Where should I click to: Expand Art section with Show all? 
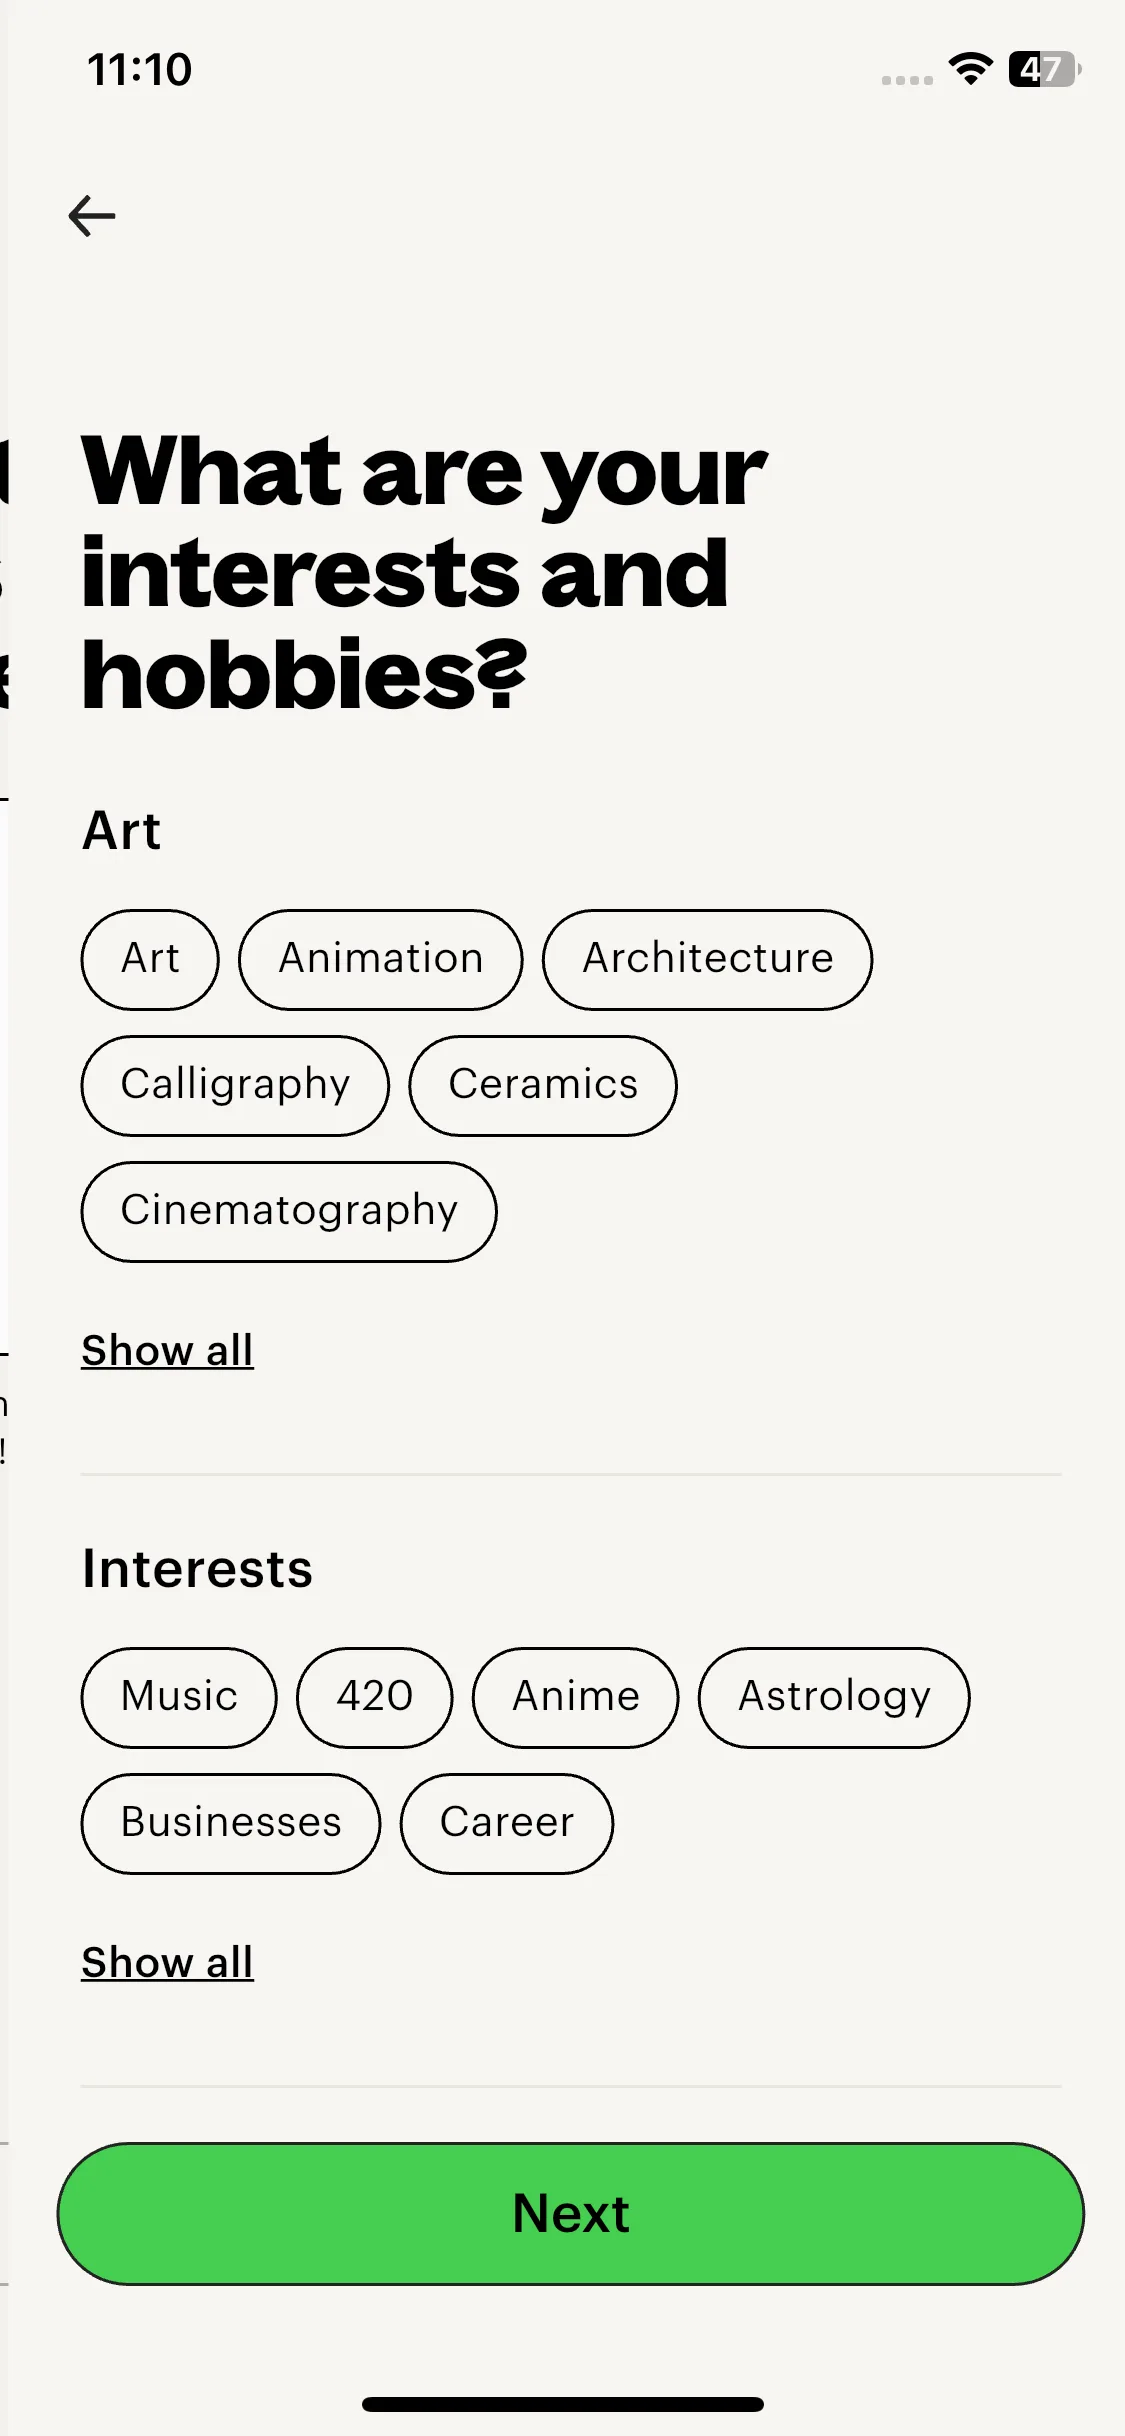[x=167, y=1351]
